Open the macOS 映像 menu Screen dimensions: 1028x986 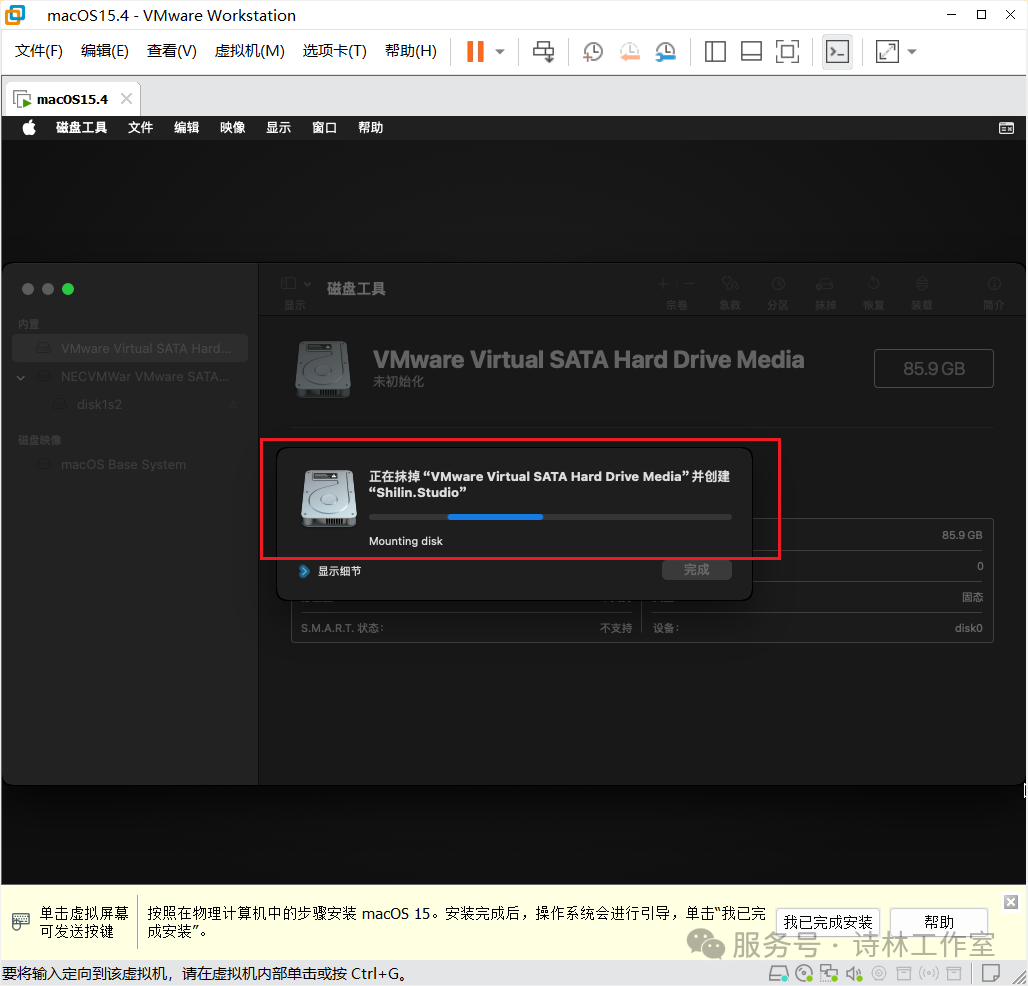tap(233, 128)
